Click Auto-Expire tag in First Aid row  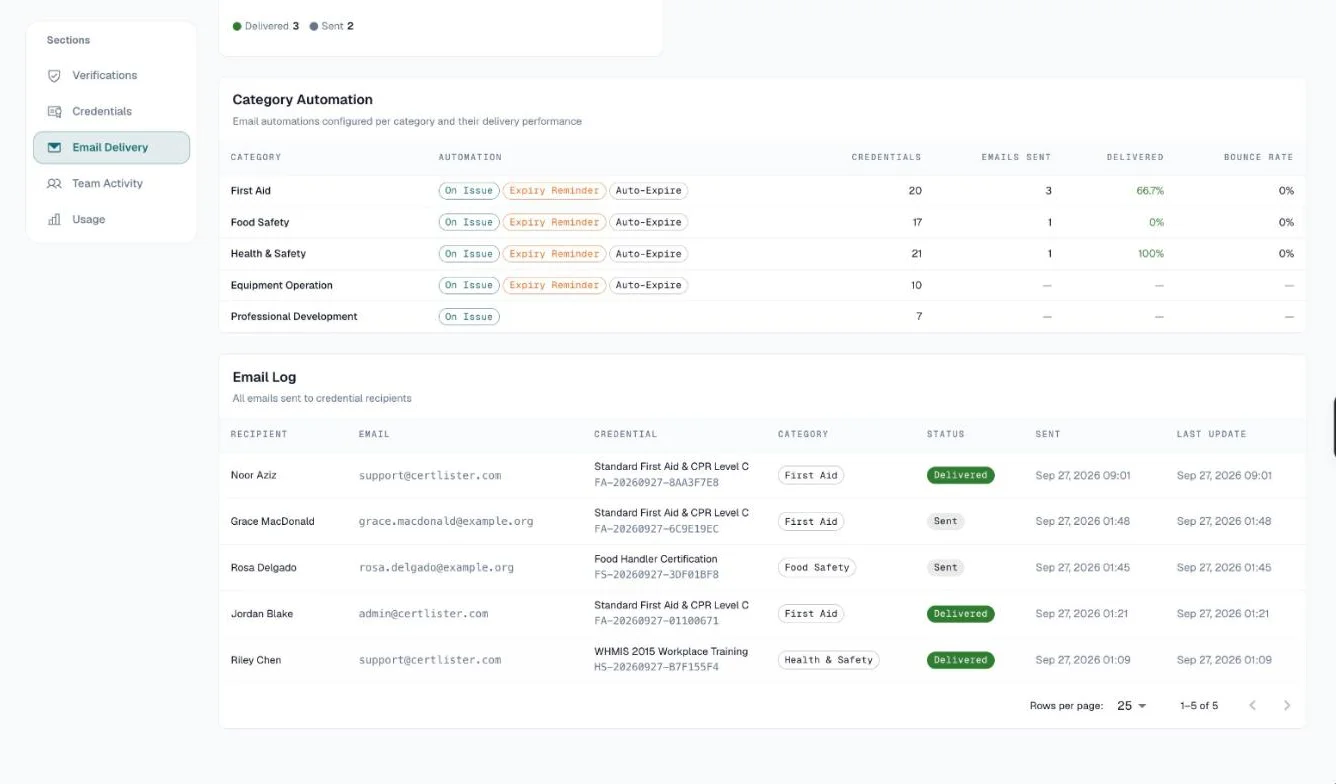(649, 191)
